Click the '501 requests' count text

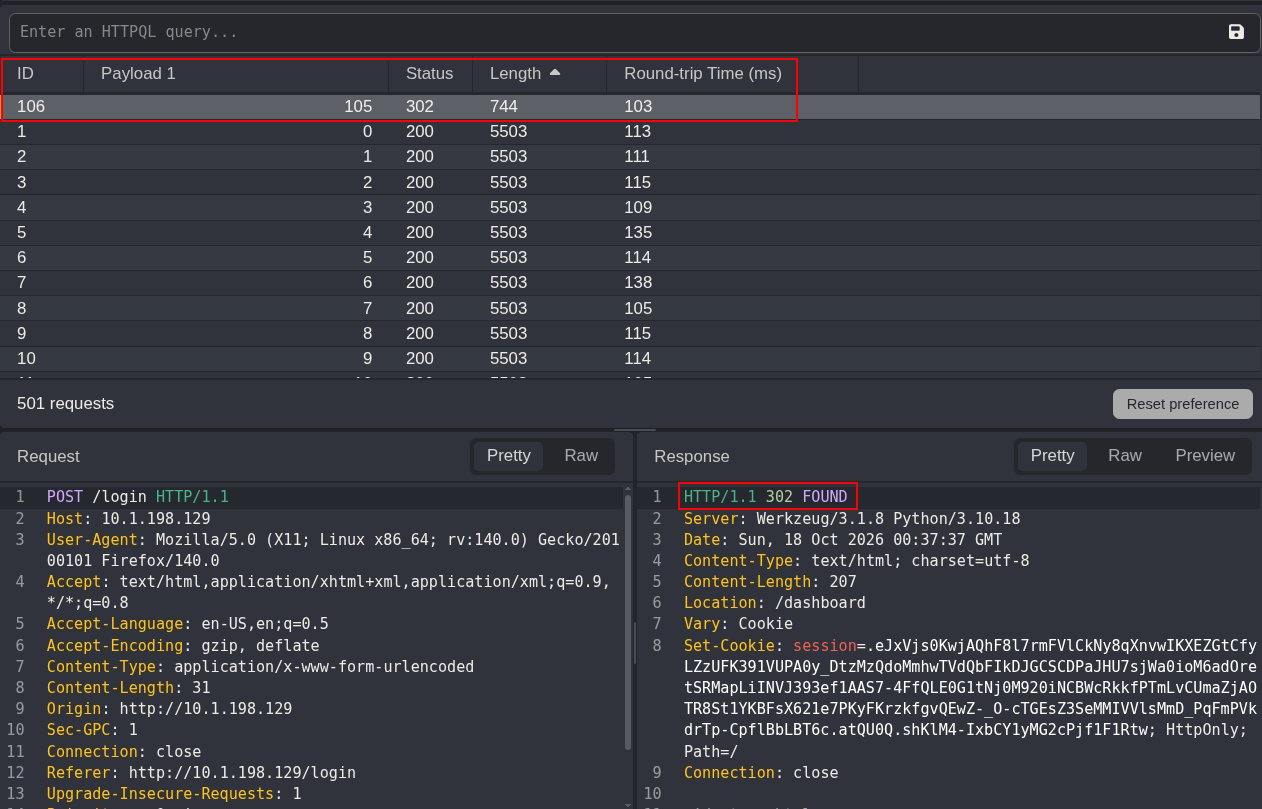click(x=65, y=404)
